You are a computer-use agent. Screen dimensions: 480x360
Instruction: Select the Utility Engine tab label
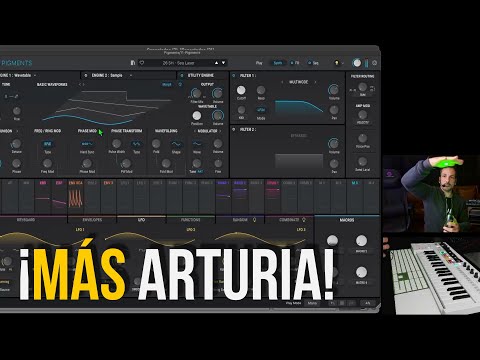[x=201, y=76]
